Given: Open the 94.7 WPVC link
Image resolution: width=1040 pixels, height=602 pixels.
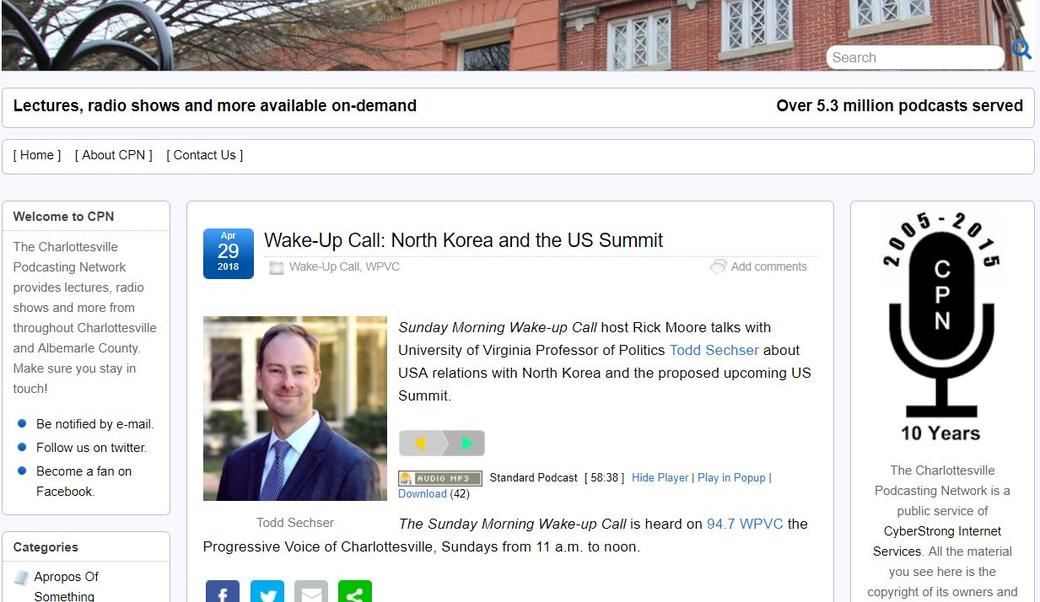Looking at the screenshot, I should [745, 524].
